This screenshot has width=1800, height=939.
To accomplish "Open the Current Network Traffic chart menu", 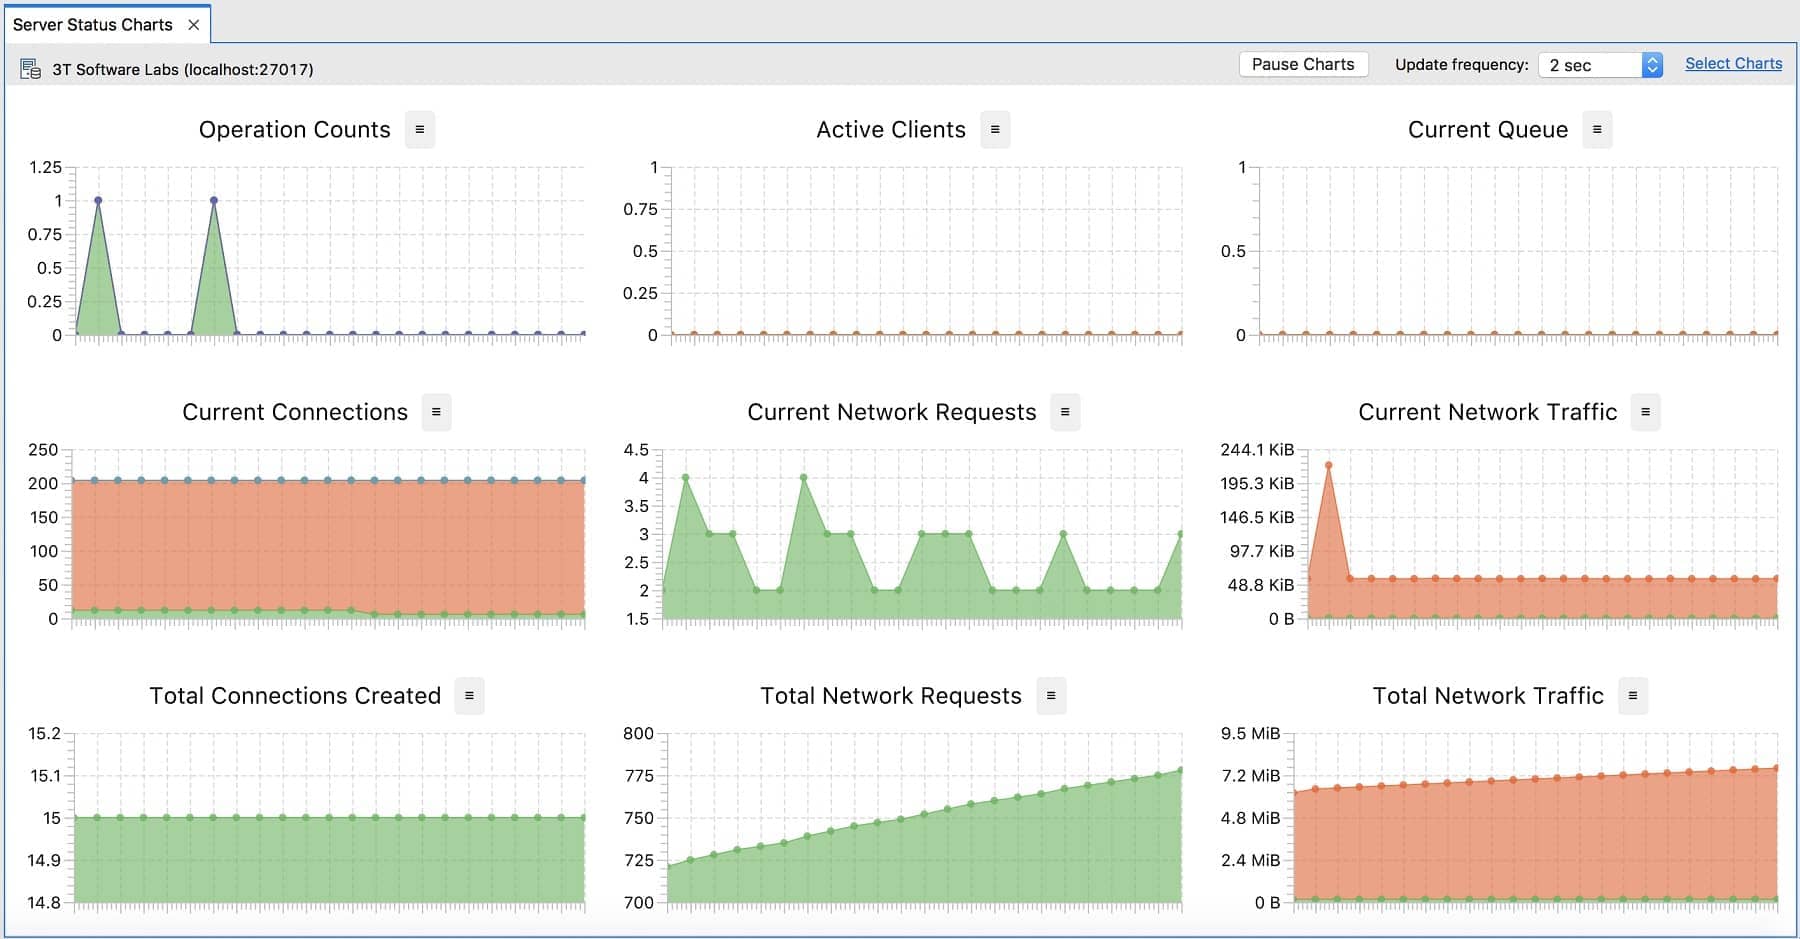I will [1645, 412].
